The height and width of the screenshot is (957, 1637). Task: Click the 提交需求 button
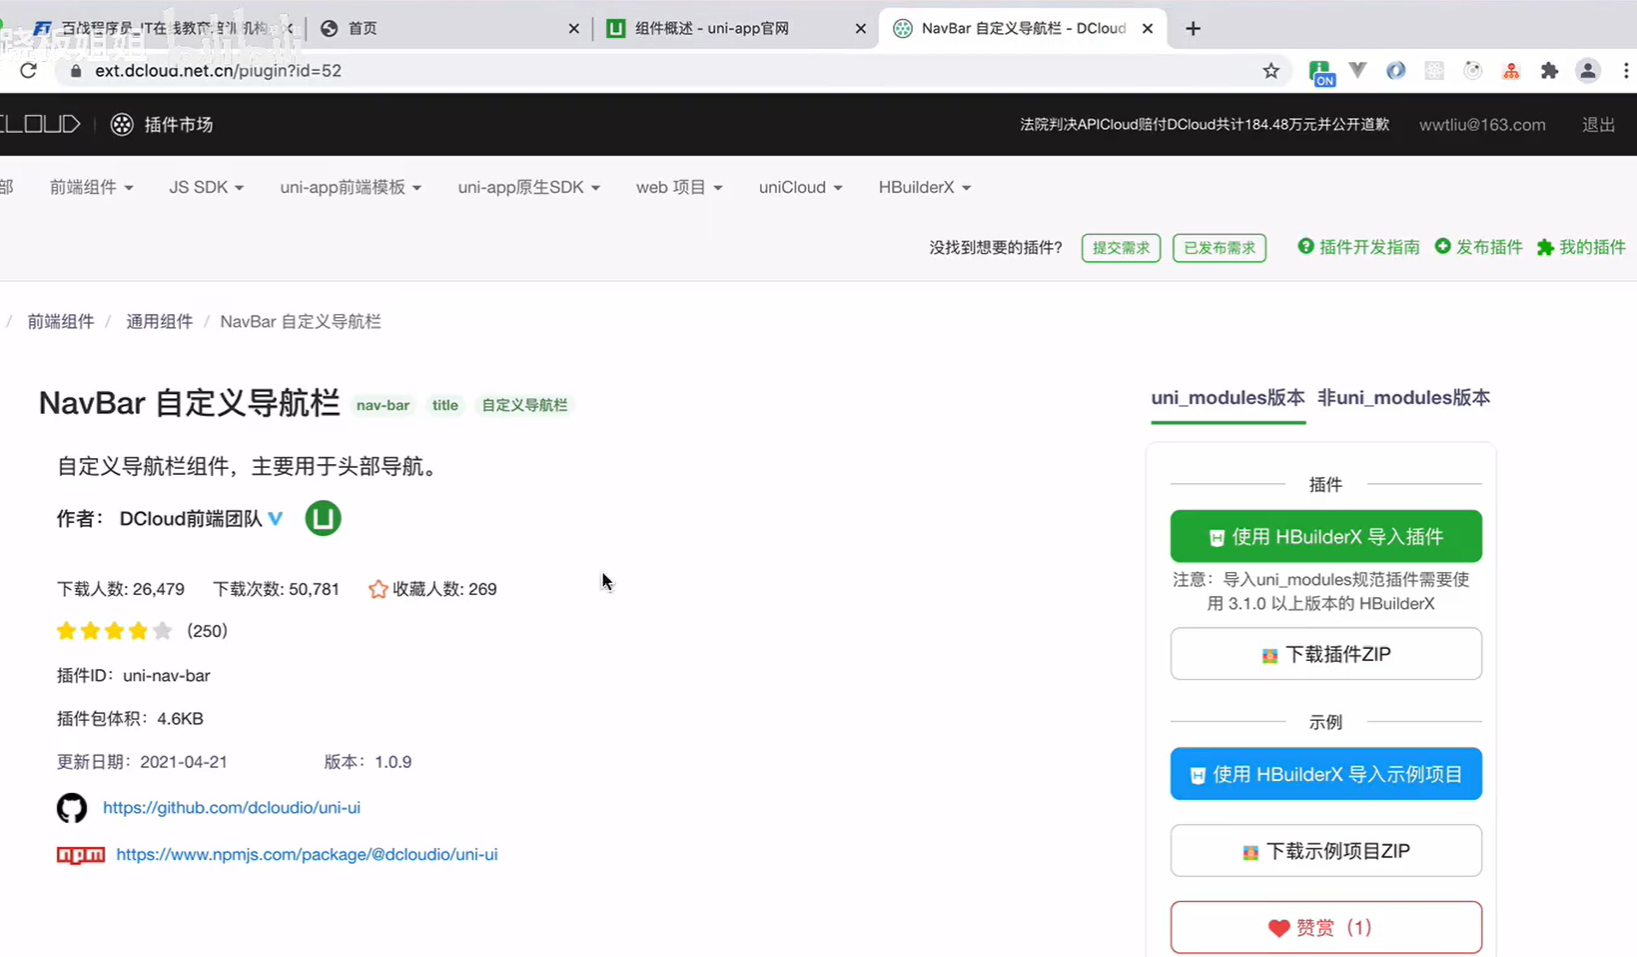pyautogui.click(x=1121, y=248)
